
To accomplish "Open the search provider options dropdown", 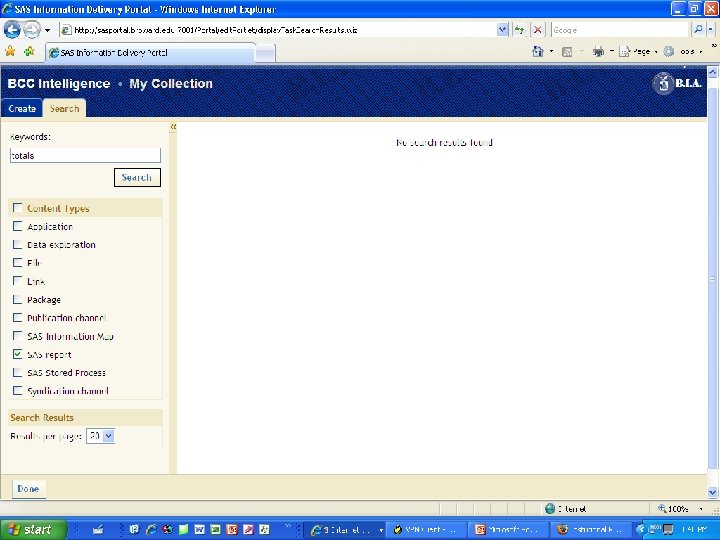I will (710, 30).
